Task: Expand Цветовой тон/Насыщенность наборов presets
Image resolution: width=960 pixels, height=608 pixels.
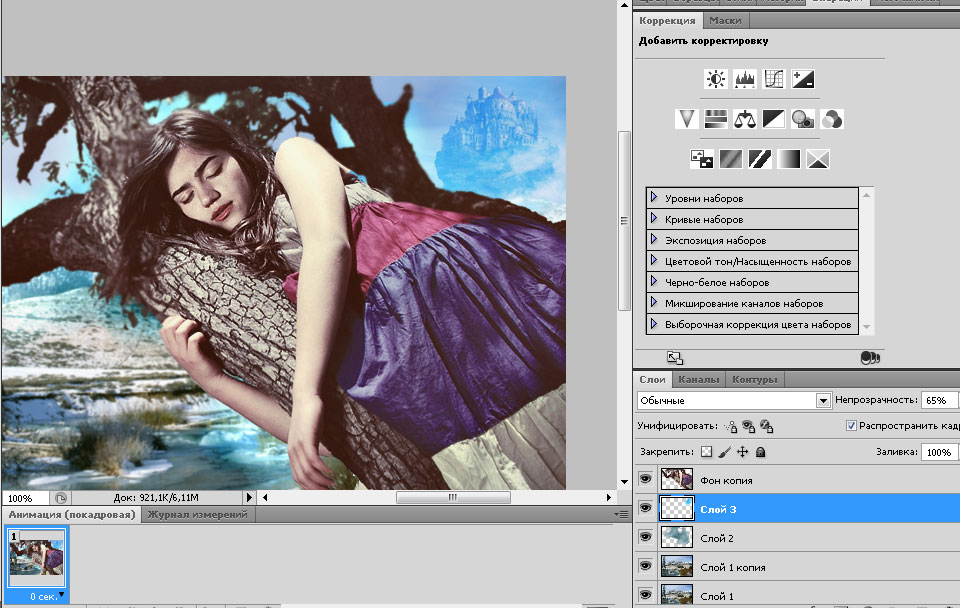Action: (x=654, y=260)
